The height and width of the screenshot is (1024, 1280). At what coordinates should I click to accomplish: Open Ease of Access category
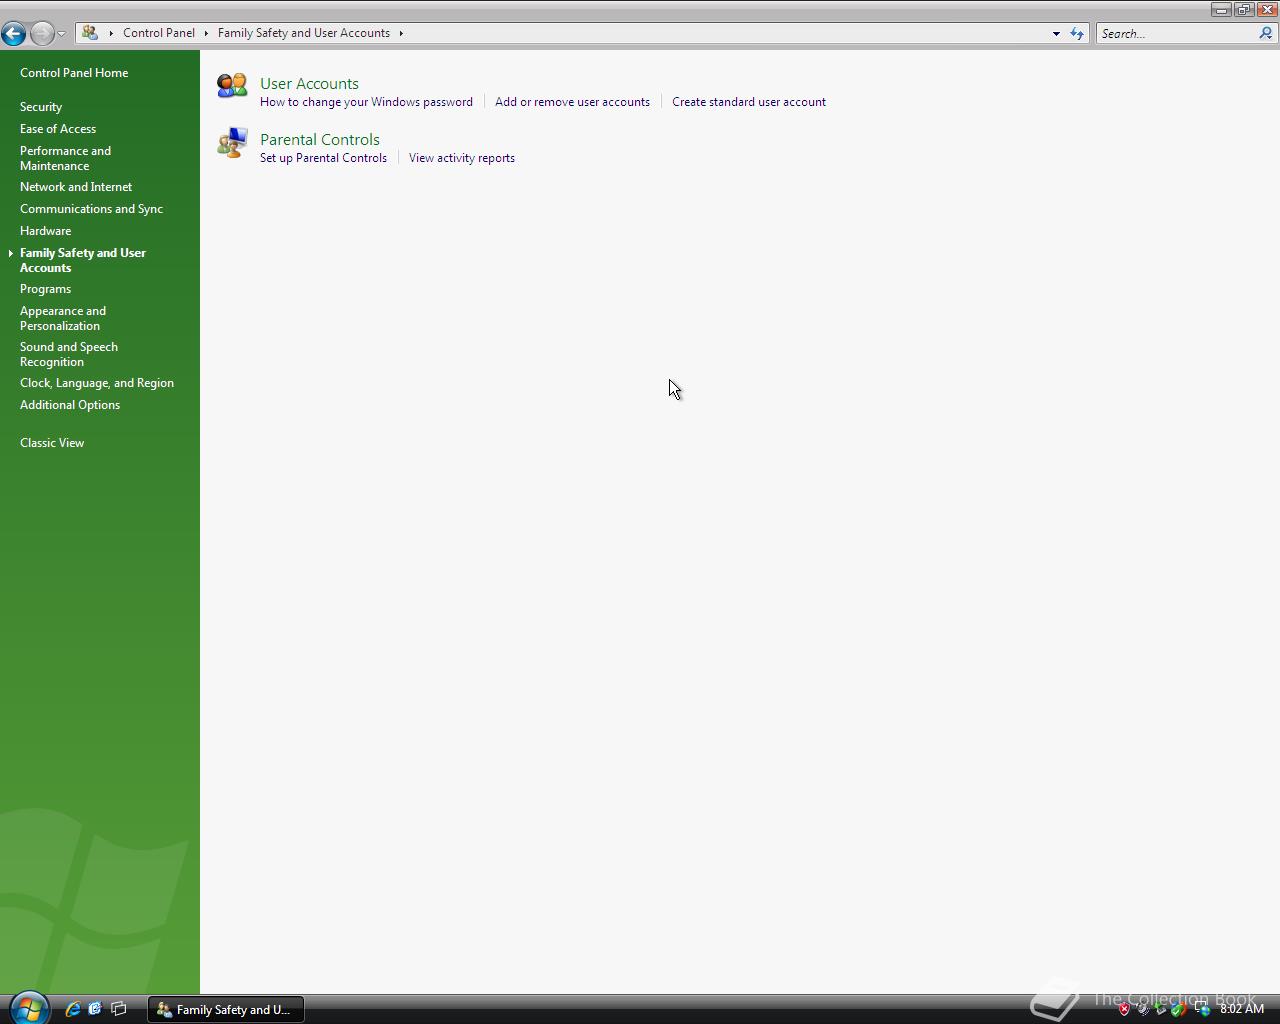(x=58, y=129)
